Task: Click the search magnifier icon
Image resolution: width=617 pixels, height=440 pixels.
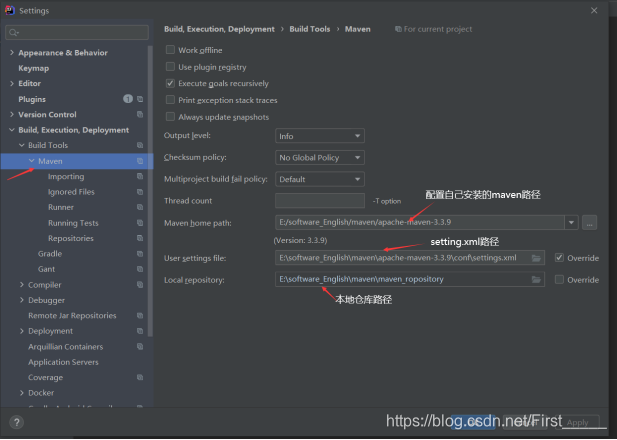Action: 13,33
